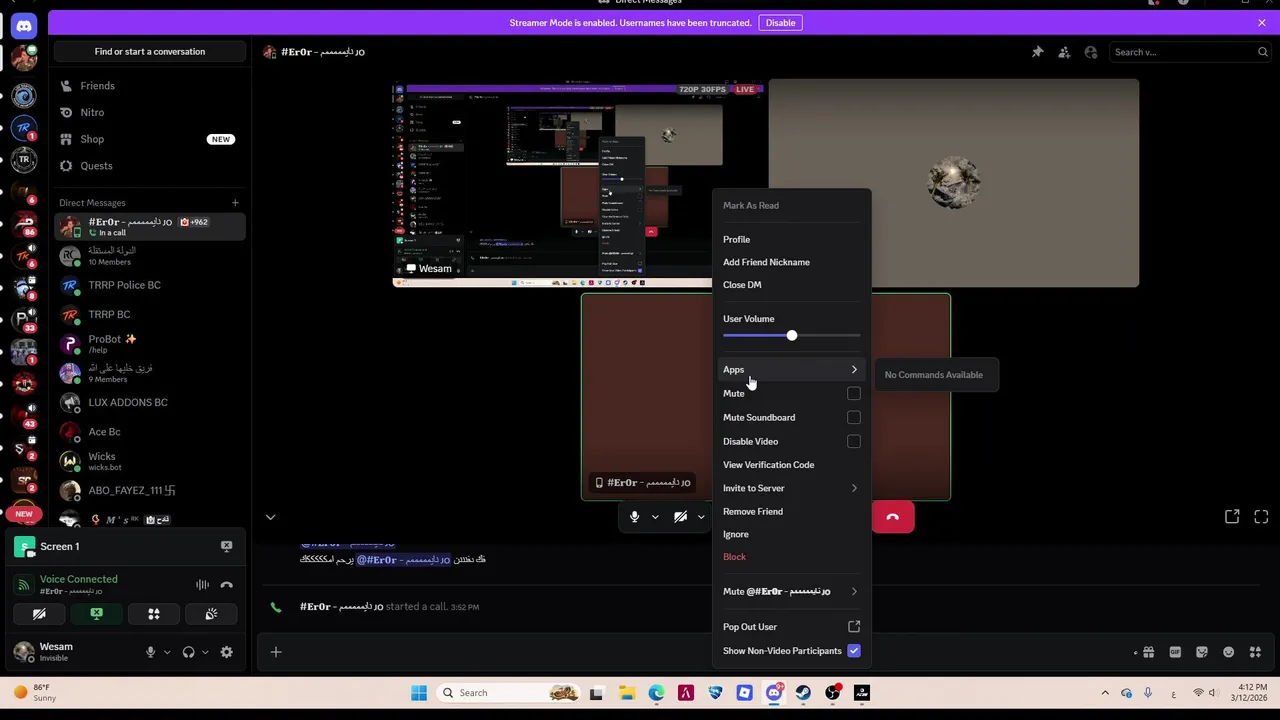
Task: Open headphone output options arrow in user panel
Action: point(205,652)
